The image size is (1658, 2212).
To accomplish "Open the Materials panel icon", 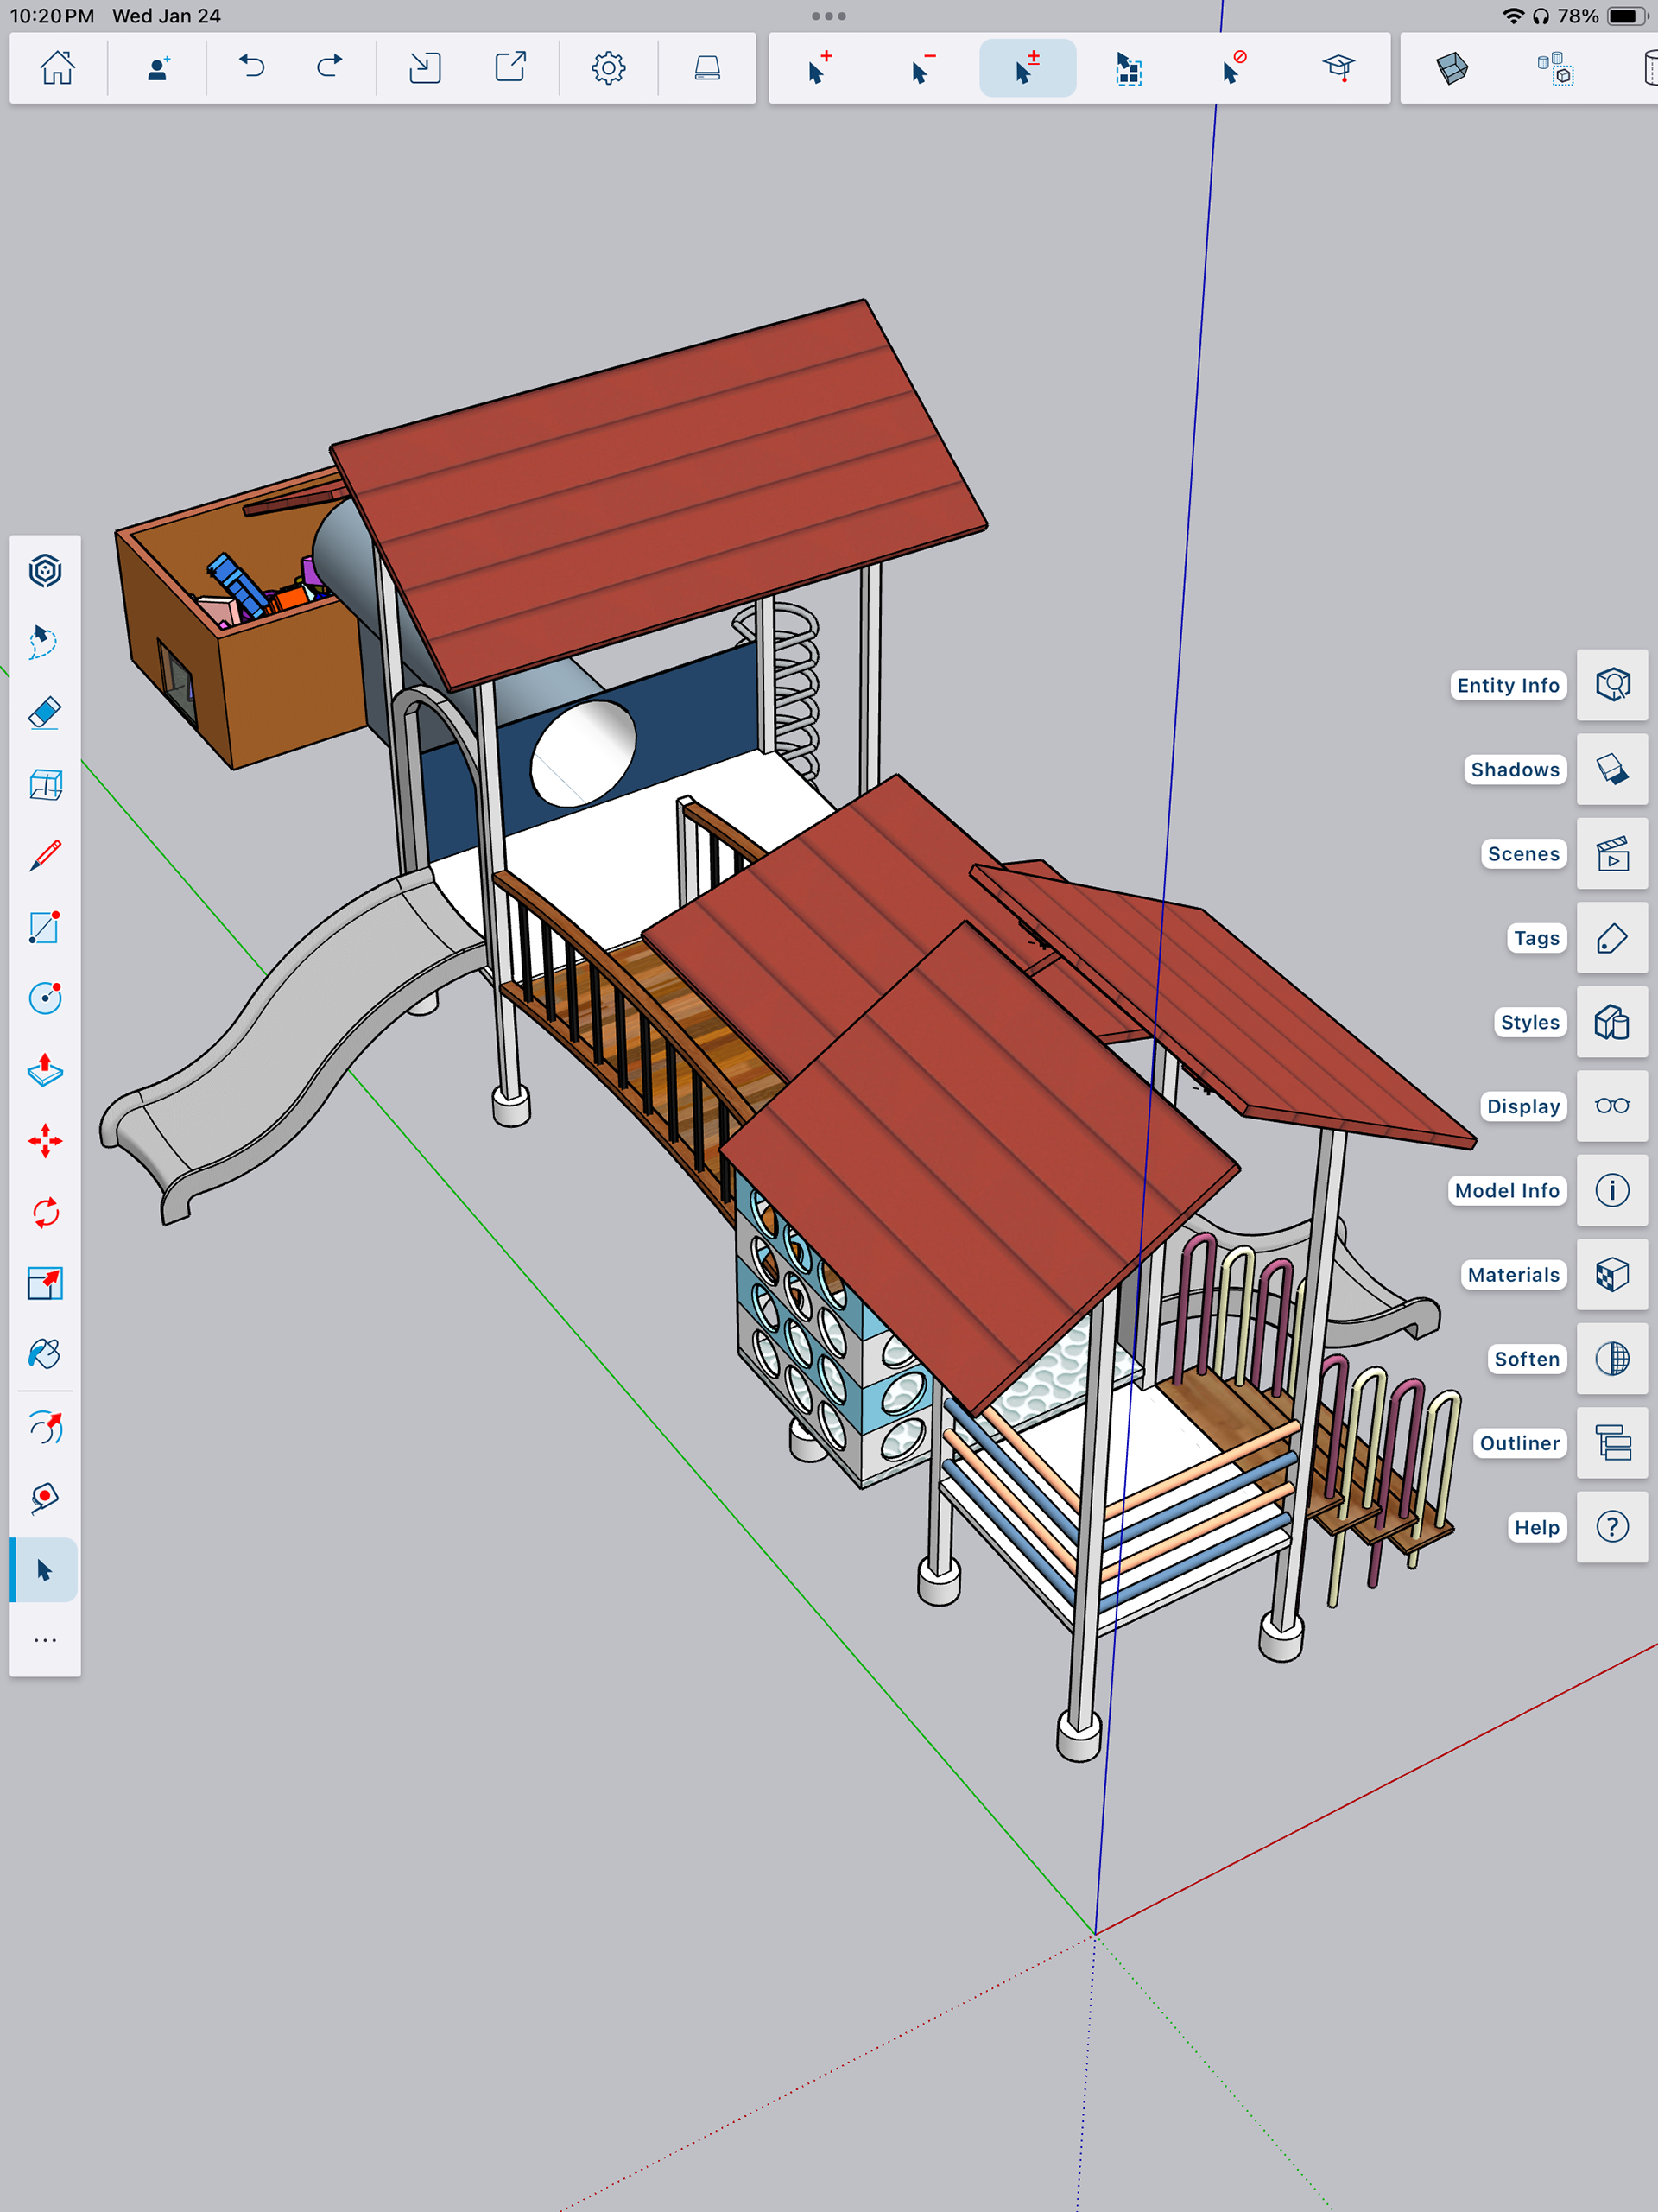I will [1611, 1275].
